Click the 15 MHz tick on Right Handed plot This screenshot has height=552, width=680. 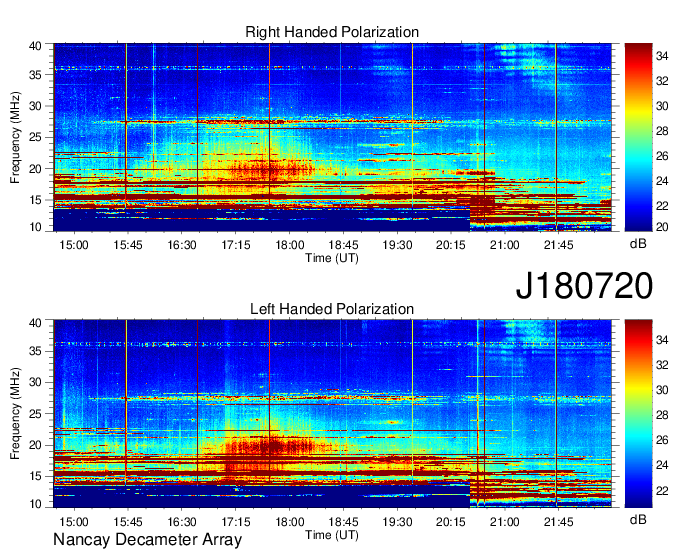[35, 200]
